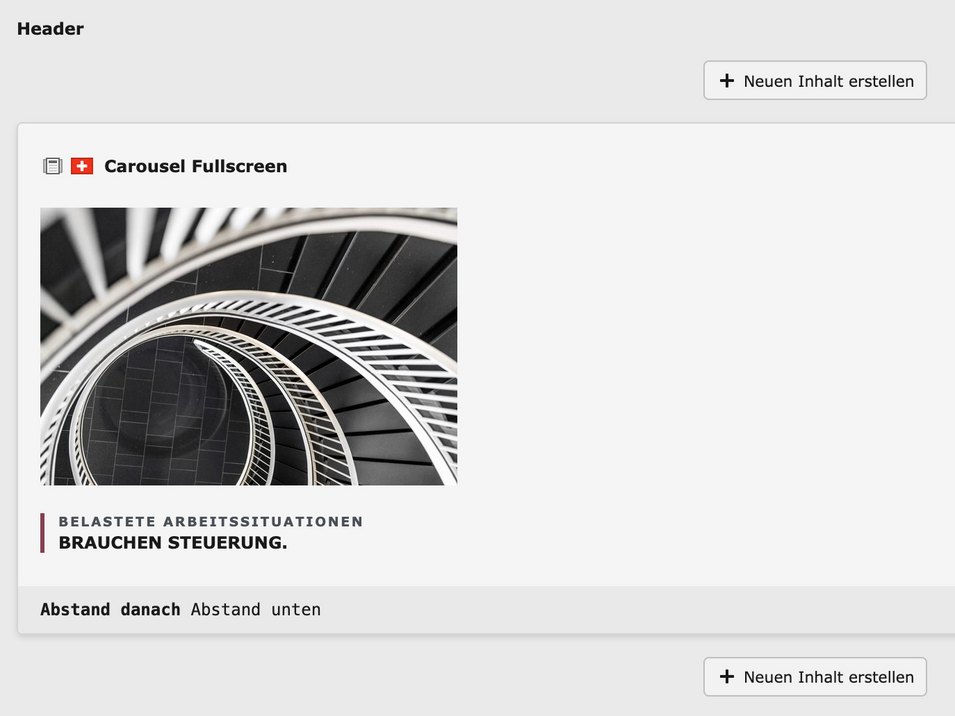The height and width of the screenshot is (716, 955).
Task: Open the "Carousel Fullscreen" element title
Action: (x=196, y=166)
